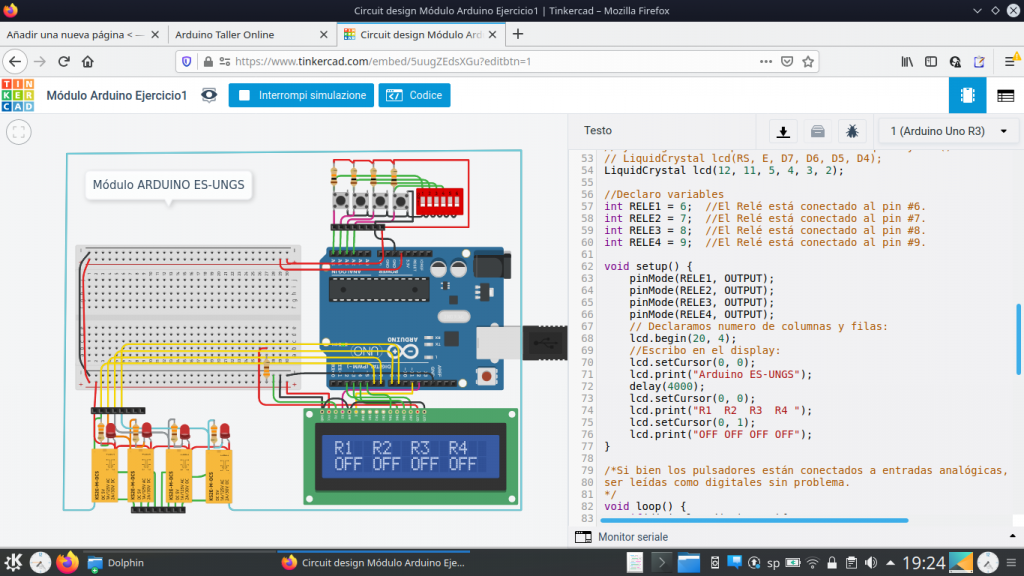Select the LCD display component
Image resolution: width=1024 pixels, height=576 pixels.
click(411, 456)
